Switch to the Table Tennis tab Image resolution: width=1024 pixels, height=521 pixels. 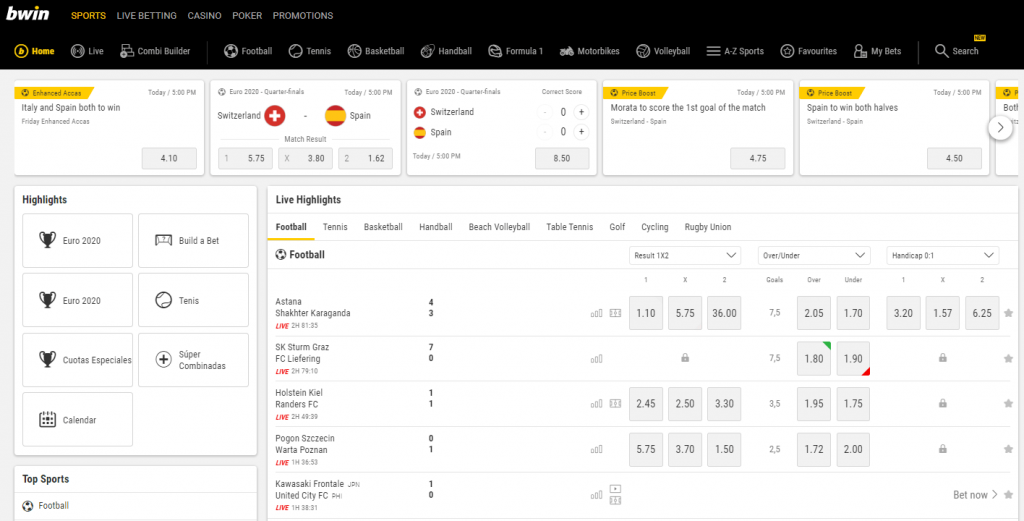[569, 227]
